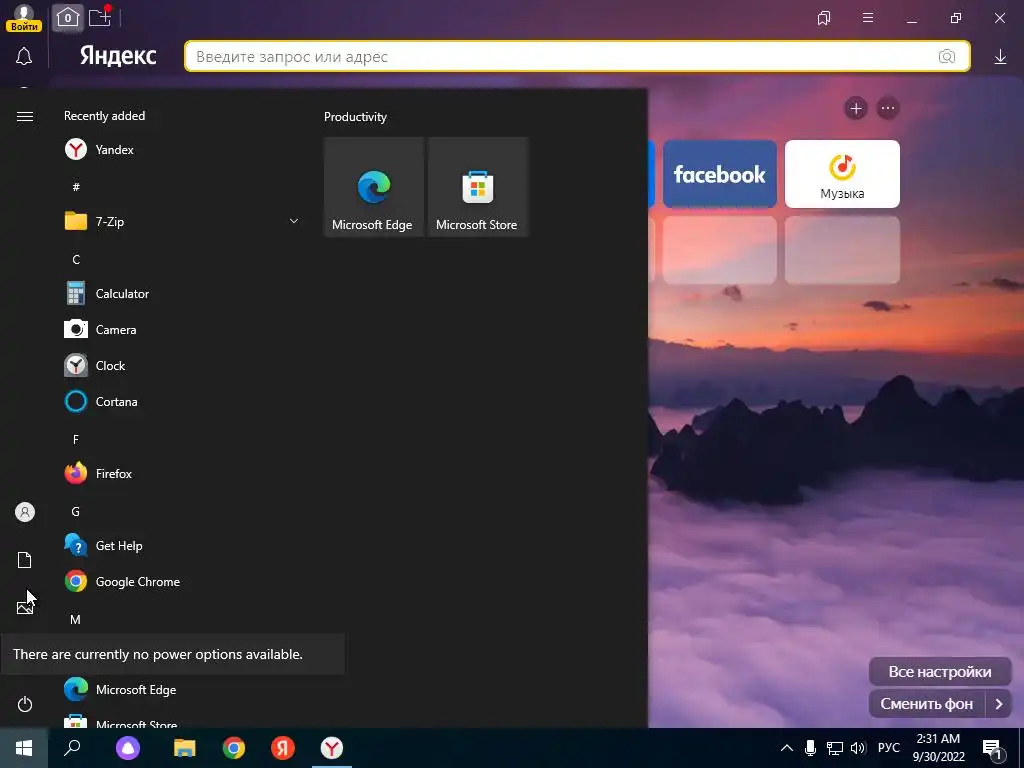Screen dimensions: 1024x768
Task: Open the home tab counter icon
Action: coord(68,18)
